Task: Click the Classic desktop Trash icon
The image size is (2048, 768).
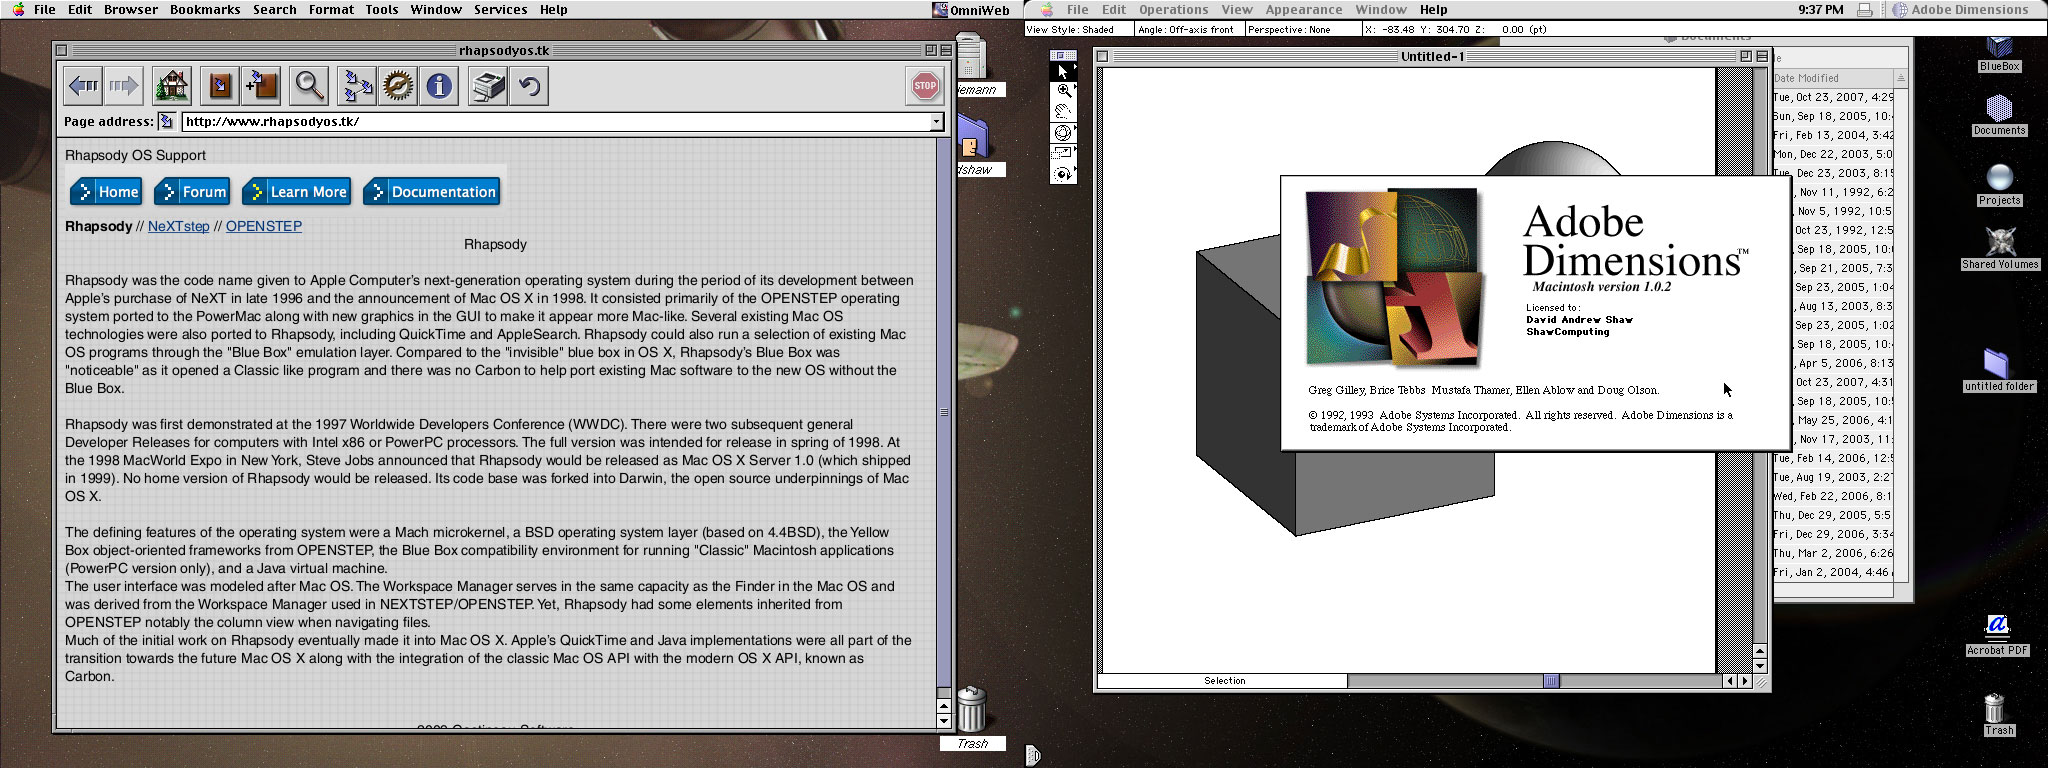Action: click(1997, 714)
